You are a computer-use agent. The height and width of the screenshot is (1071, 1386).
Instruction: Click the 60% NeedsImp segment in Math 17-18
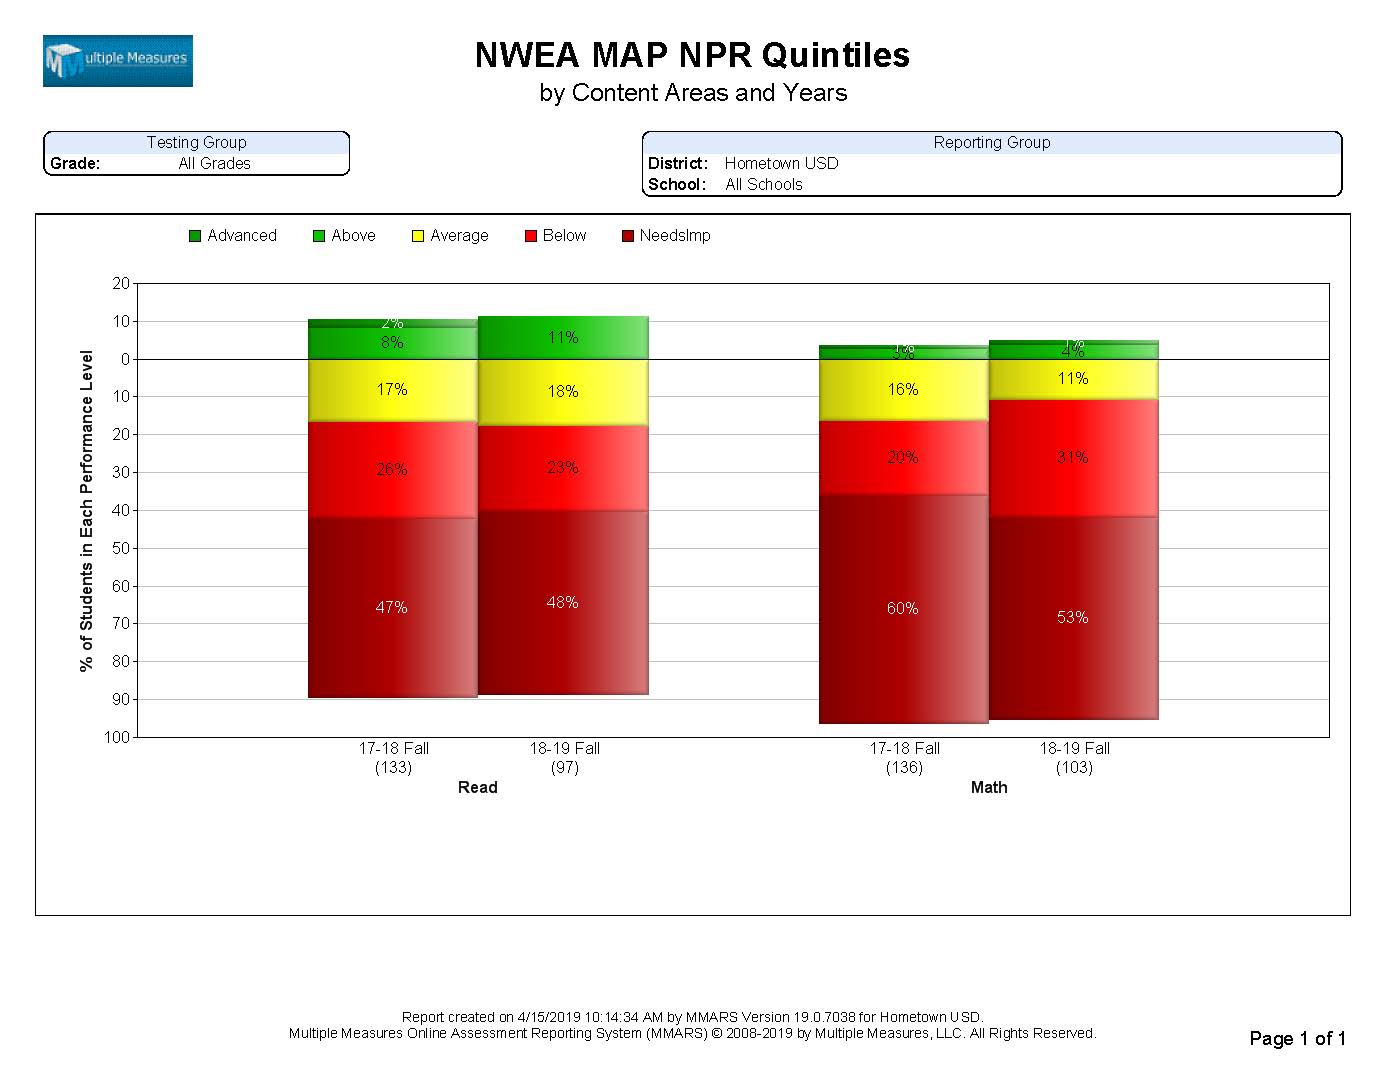point(903,608)
